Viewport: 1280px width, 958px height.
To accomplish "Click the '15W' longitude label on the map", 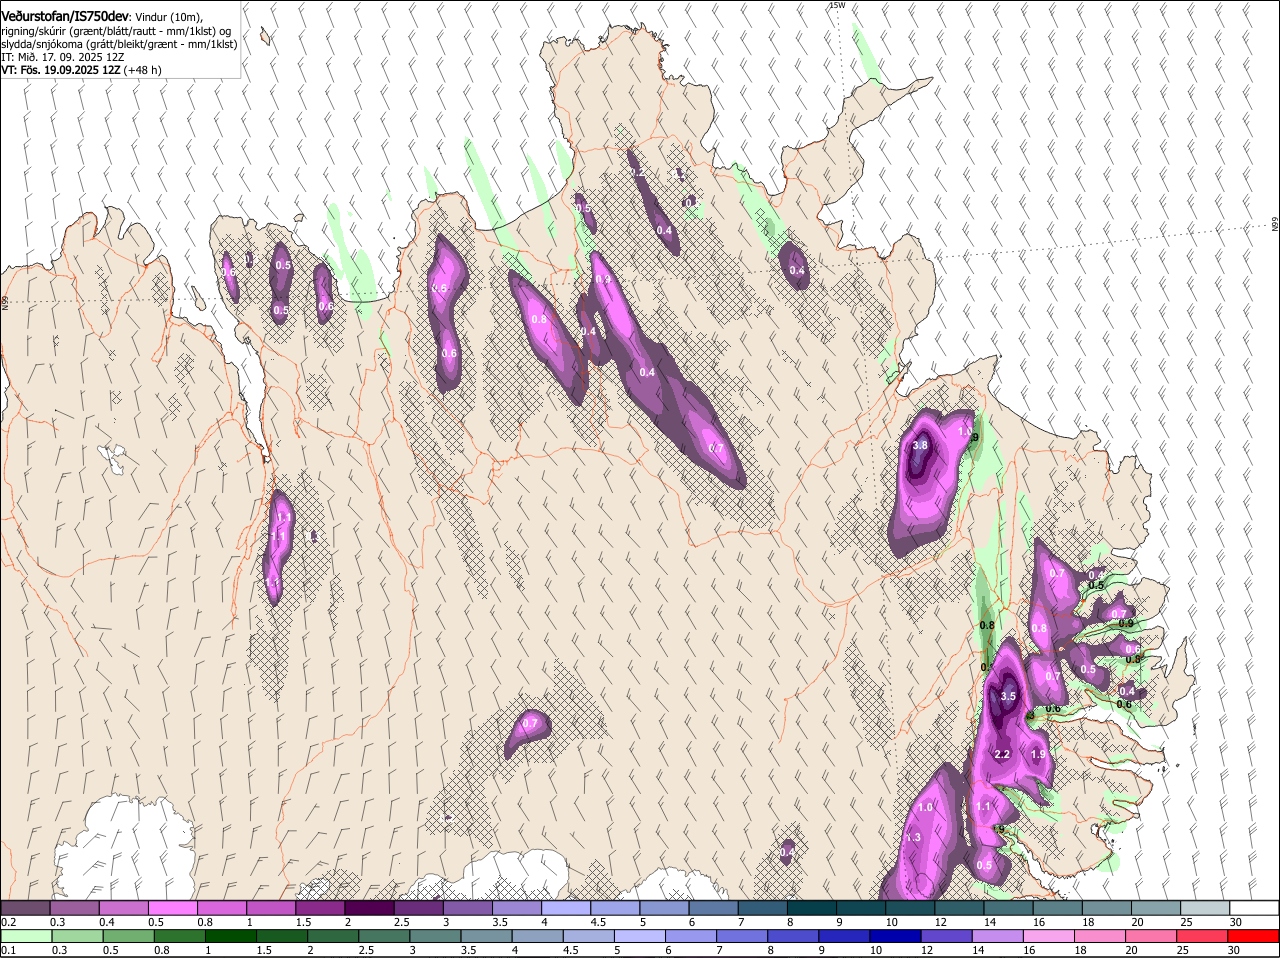I will coord(837,6).
